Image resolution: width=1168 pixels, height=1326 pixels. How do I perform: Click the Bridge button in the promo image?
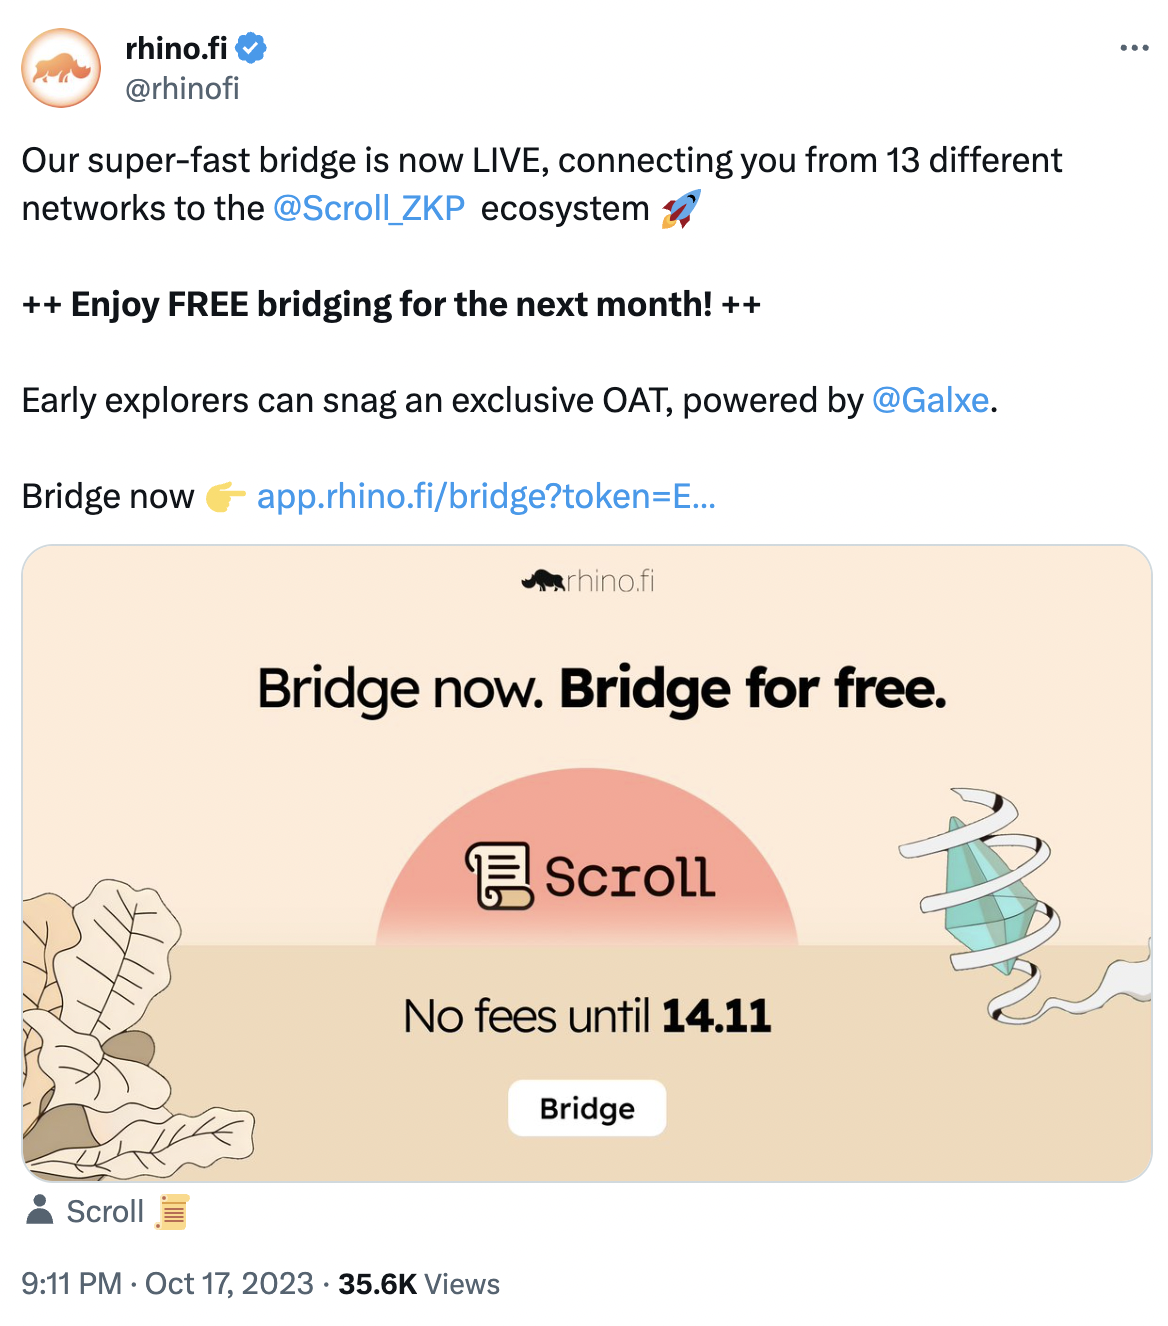[586, 1108]
